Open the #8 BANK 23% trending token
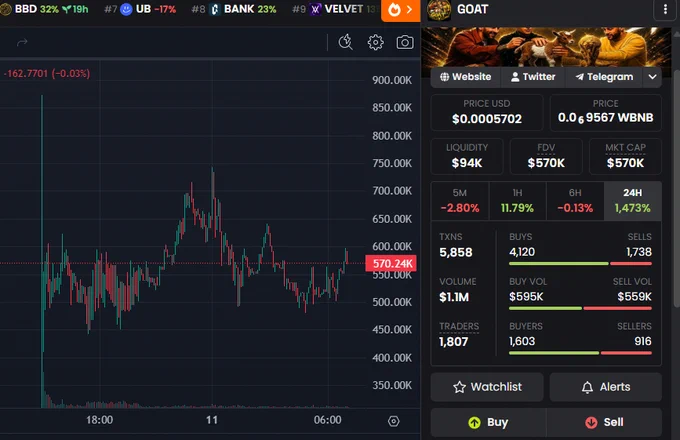Screen dimensions: 680x440 click(234, 9)
